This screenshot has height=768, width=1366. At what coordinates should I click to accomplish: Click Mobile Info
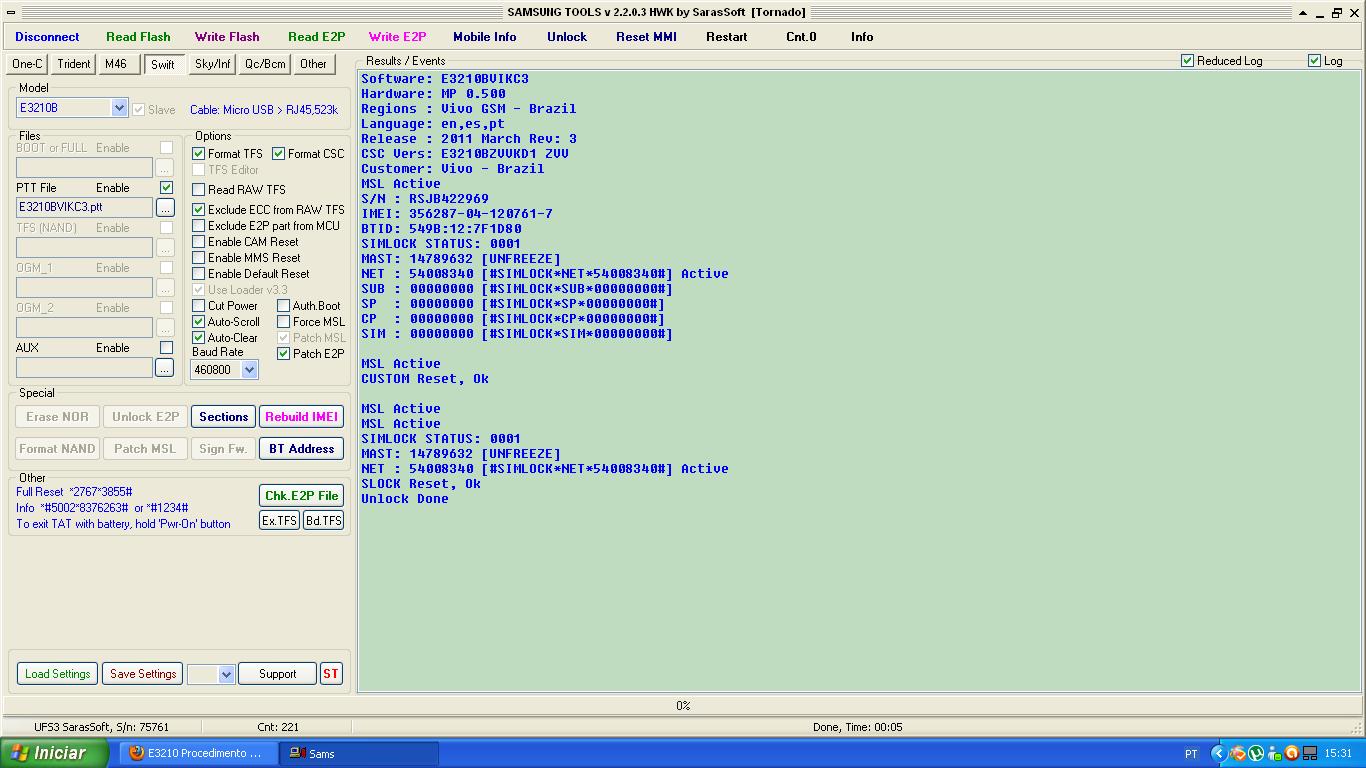tap(485, 37)
